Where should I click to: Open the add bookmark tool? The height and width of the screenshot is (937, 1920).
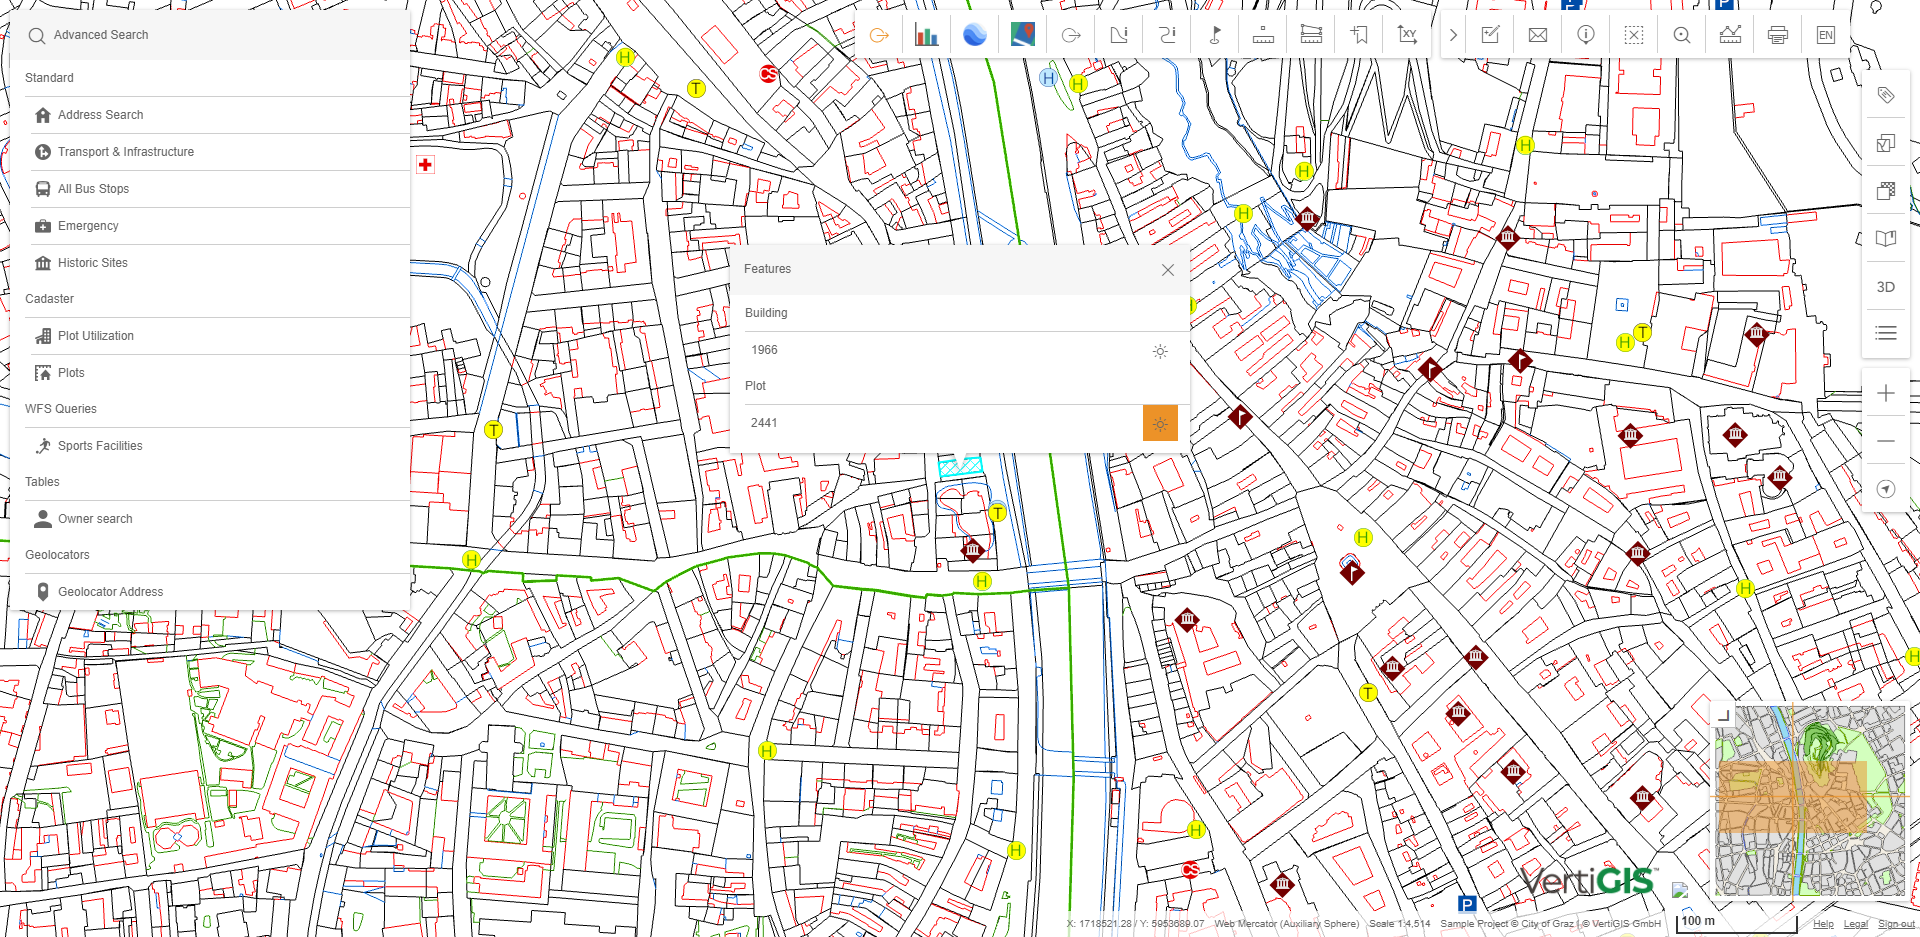[1359, 36]
